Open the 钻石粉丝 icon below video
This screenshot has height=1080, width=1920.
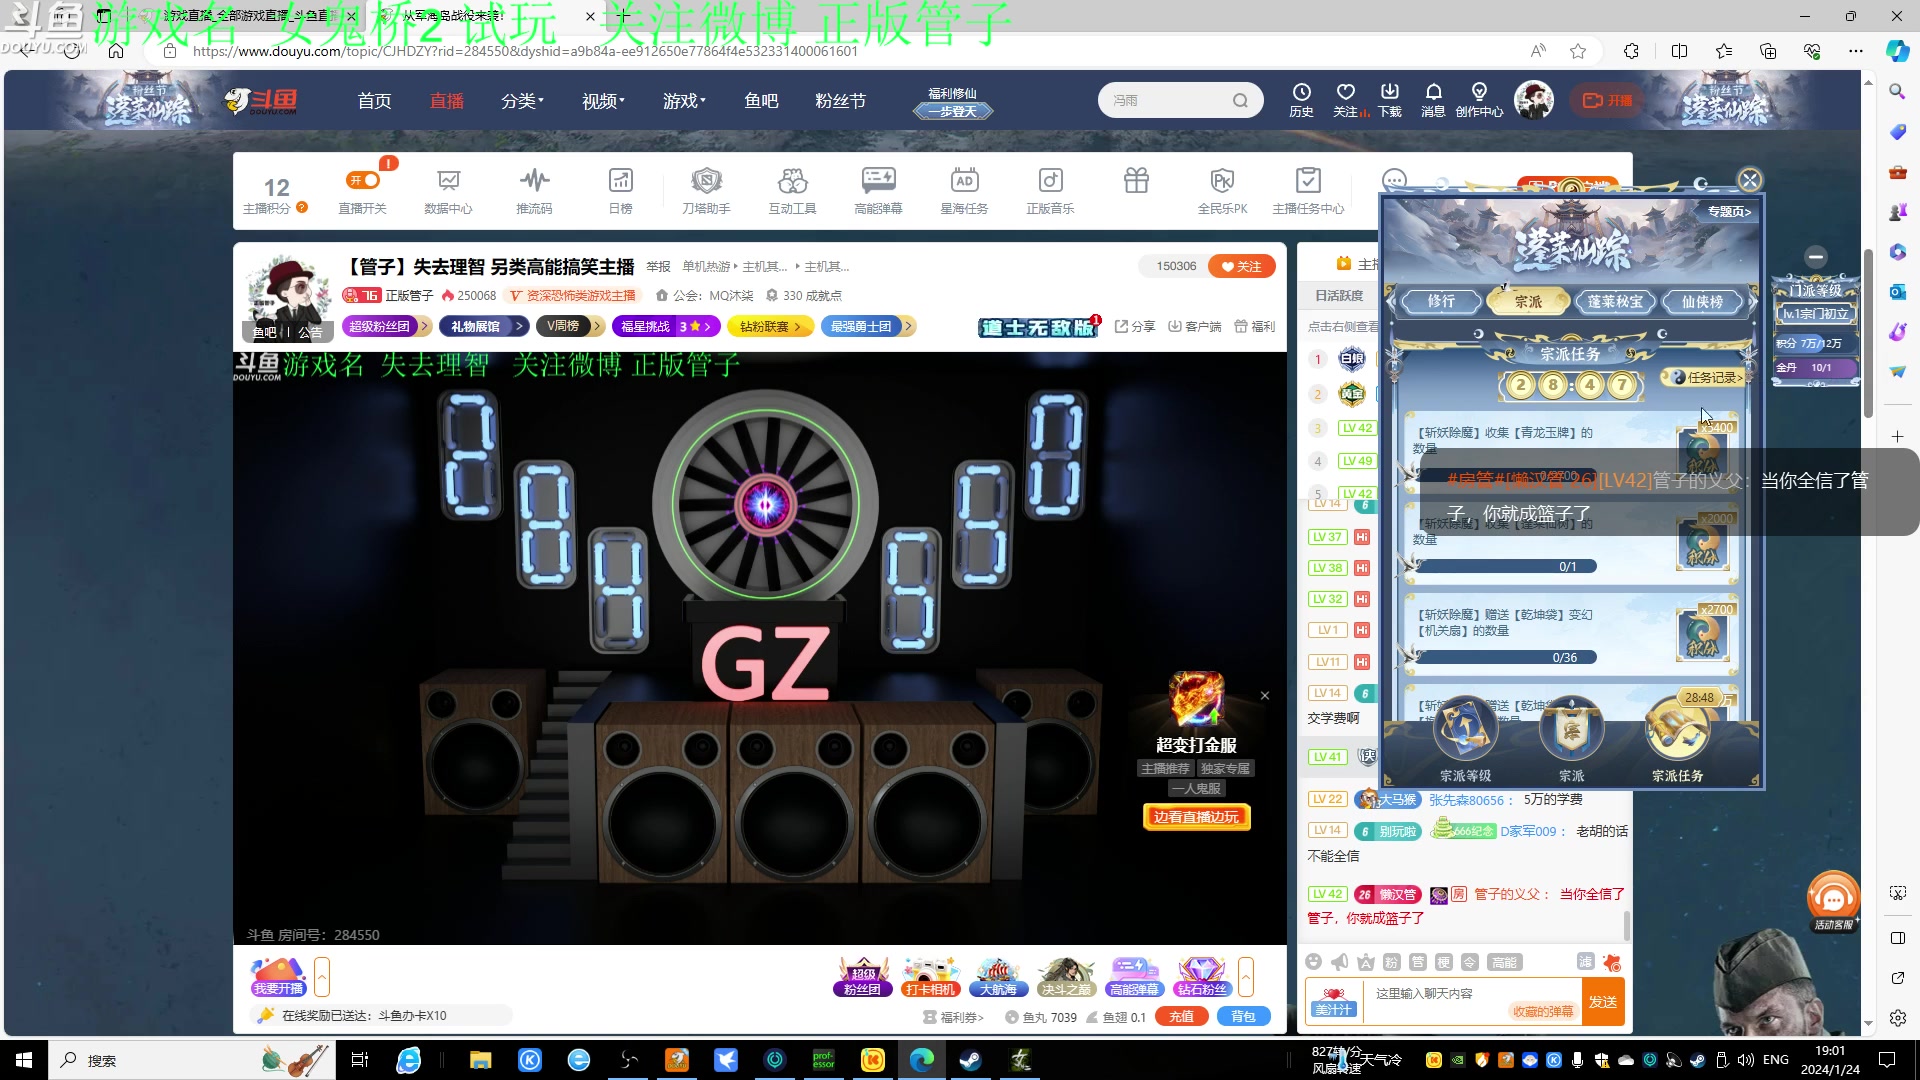click(x=1202, y=977)
